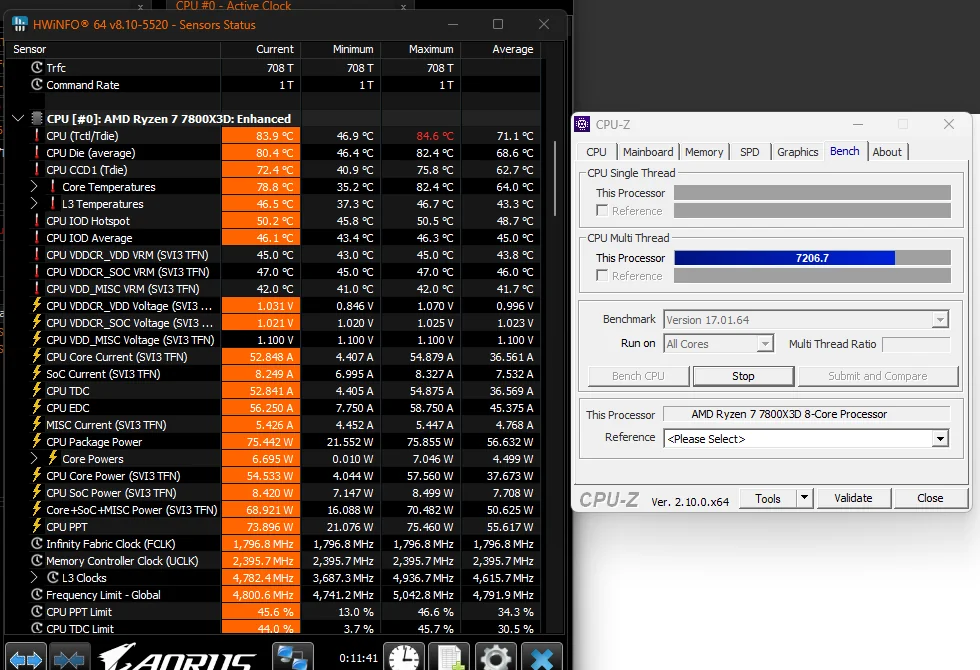Viewport: 980px width, 670px height.
Task: Click the HWiNFO title bar icon
Action: pos(18,24)
